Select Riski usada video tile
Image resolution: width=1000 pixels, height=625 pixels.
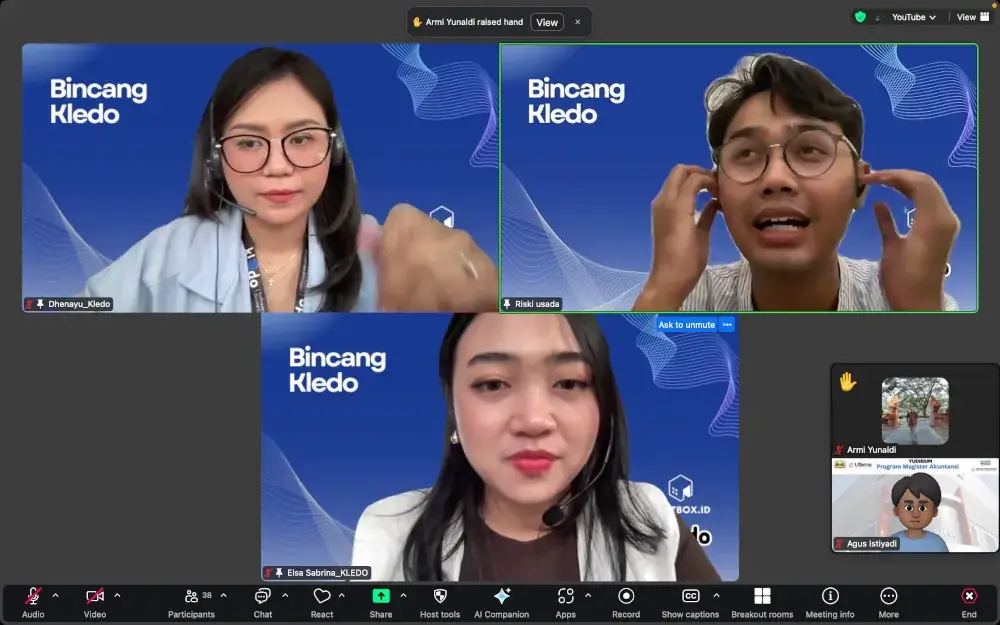click(x=739, y=177)
